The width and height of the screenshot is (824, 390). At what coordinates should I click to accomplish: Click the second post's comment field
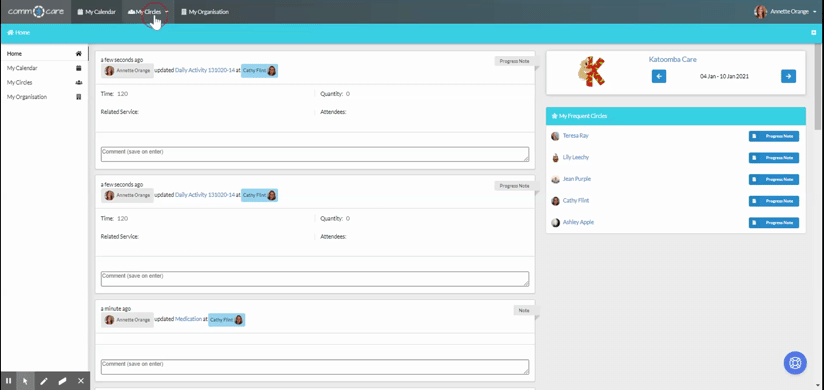315,279
